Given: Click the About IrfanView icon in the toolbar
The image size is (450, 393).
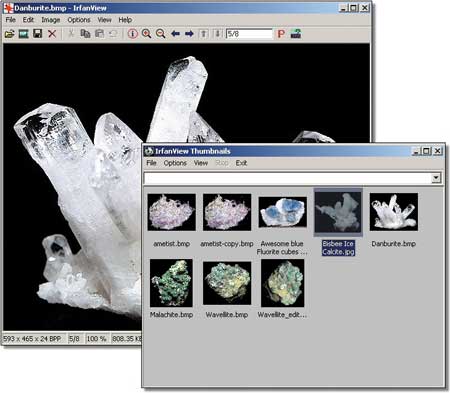Looking at the screenshot, I should [x=296, y=34].
